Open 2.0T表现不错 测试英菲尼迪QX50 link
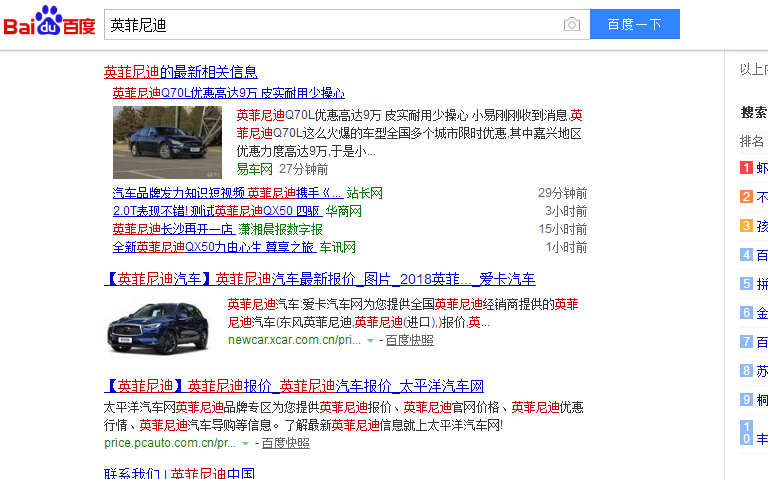Screen dimensions: 768x479 (217, 211)
